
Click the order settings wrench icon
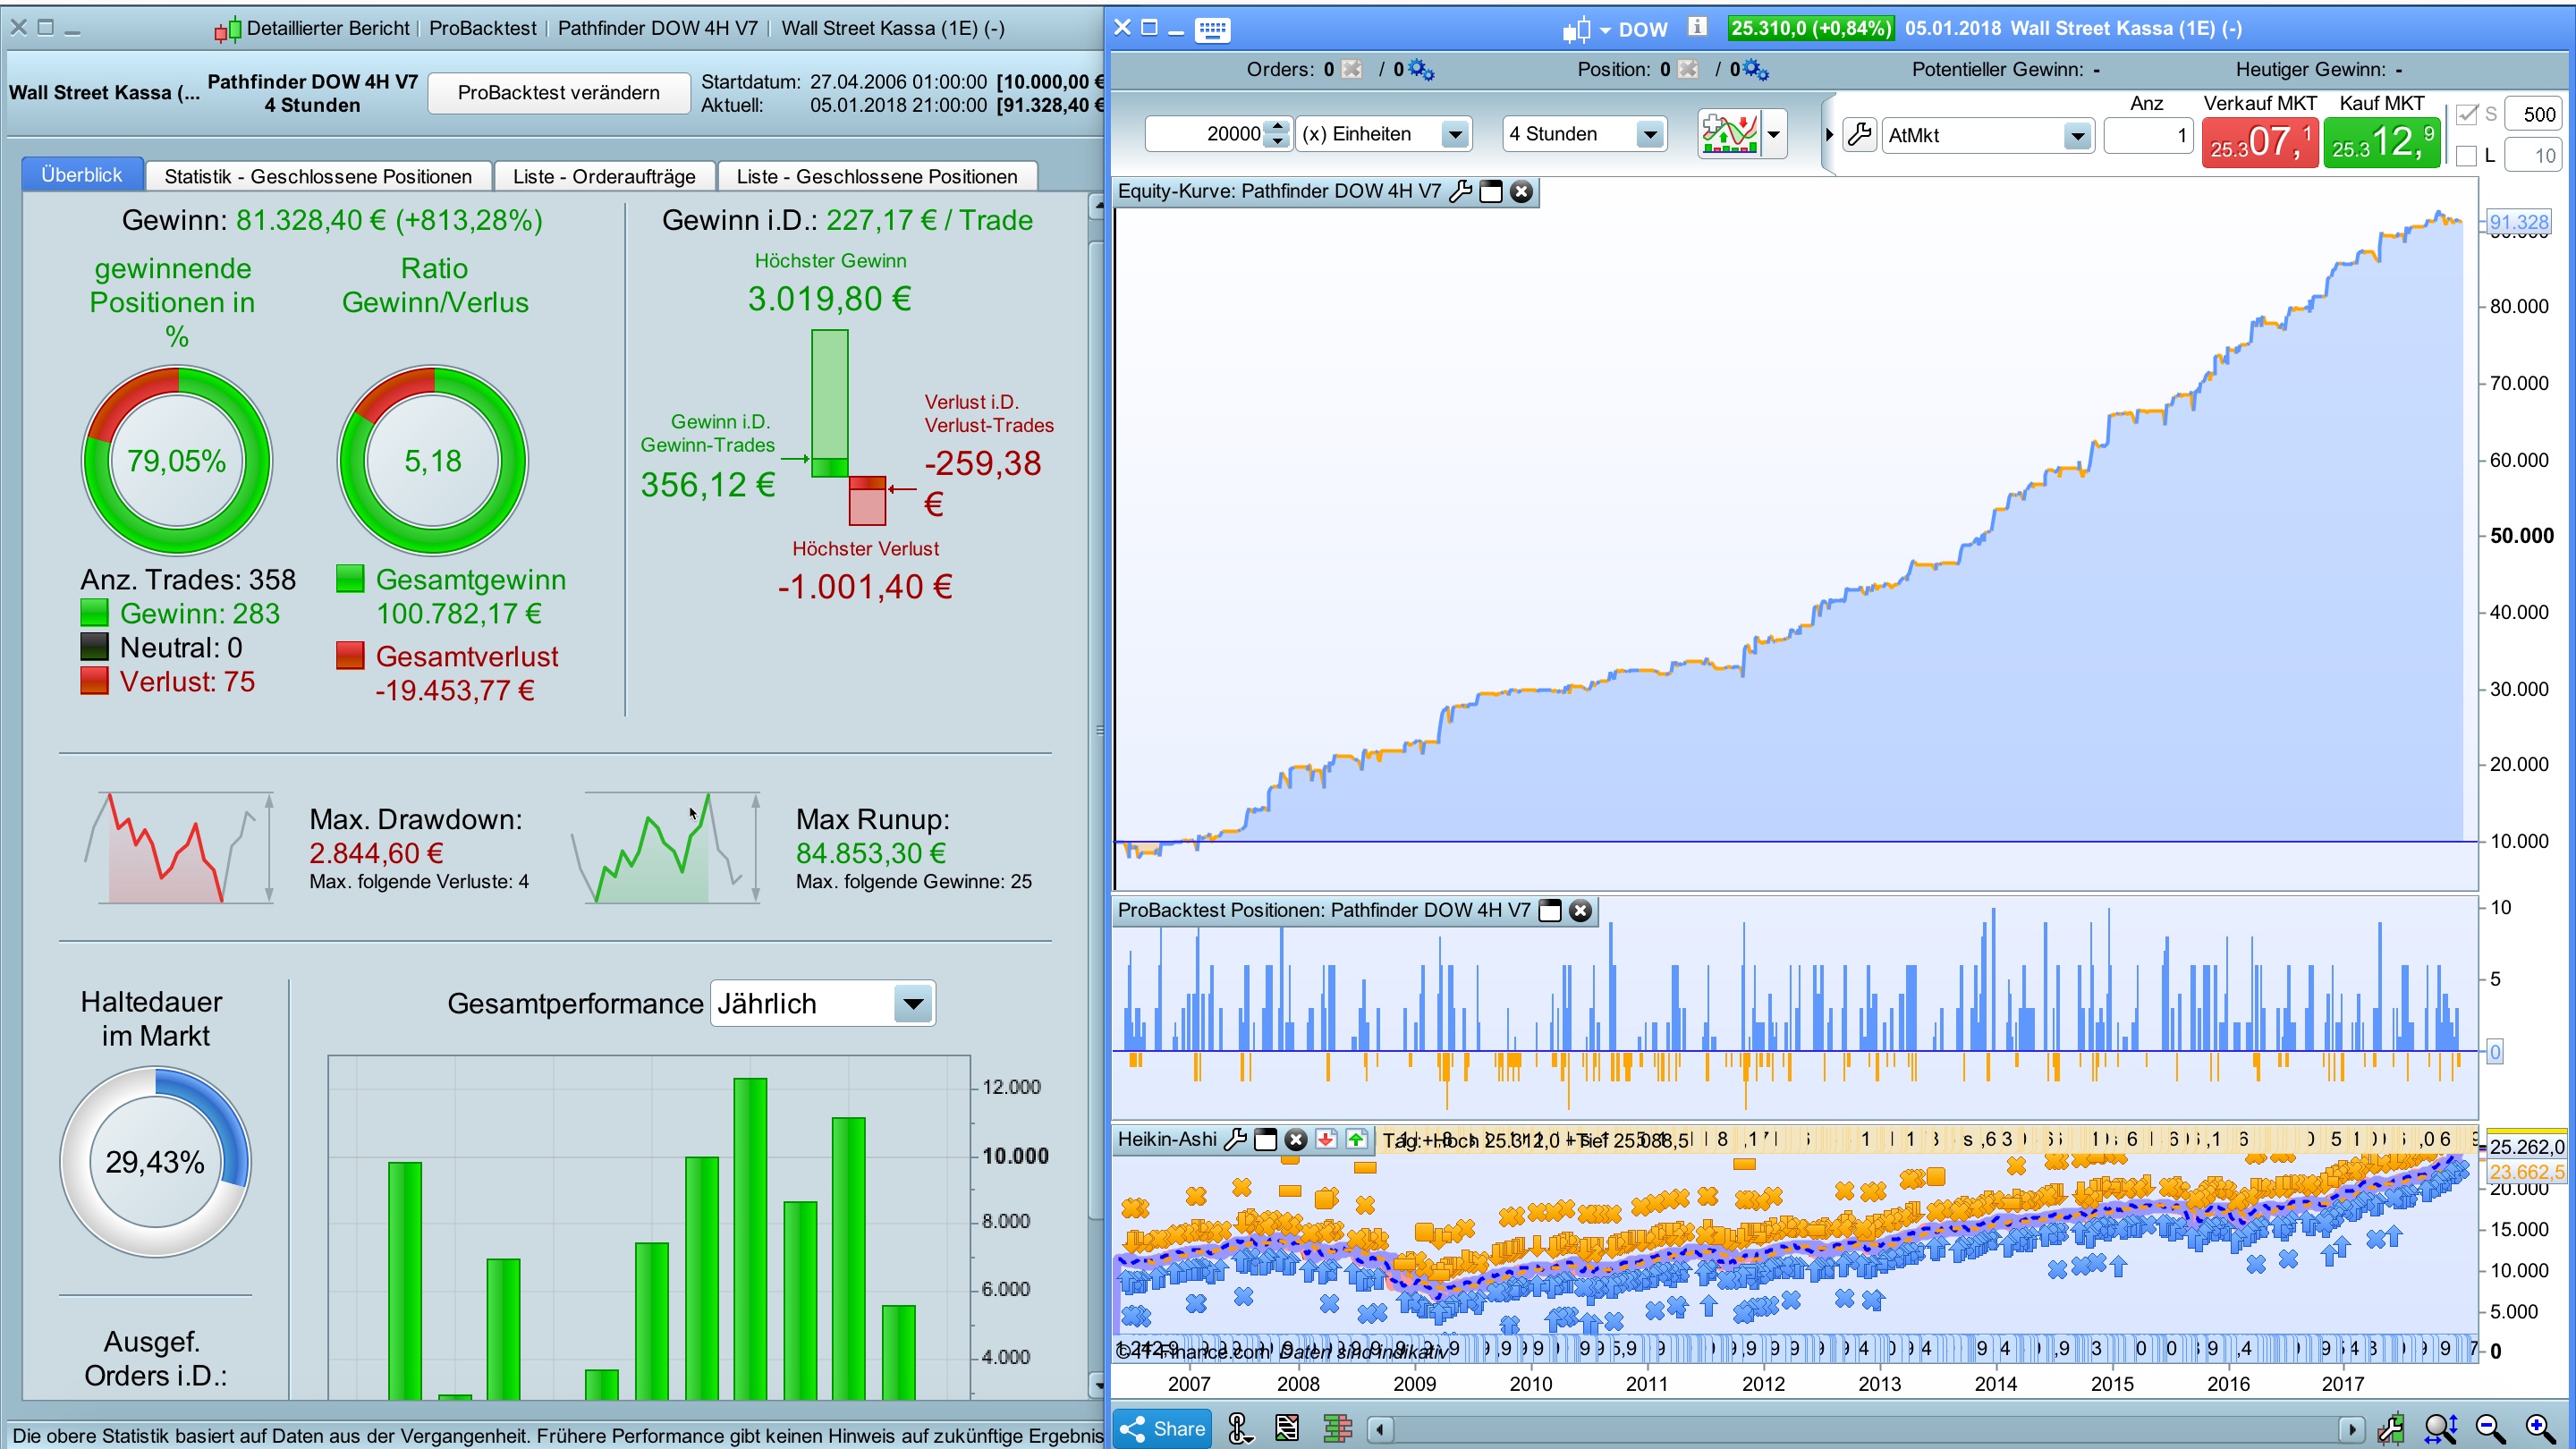click(1859, 134)
